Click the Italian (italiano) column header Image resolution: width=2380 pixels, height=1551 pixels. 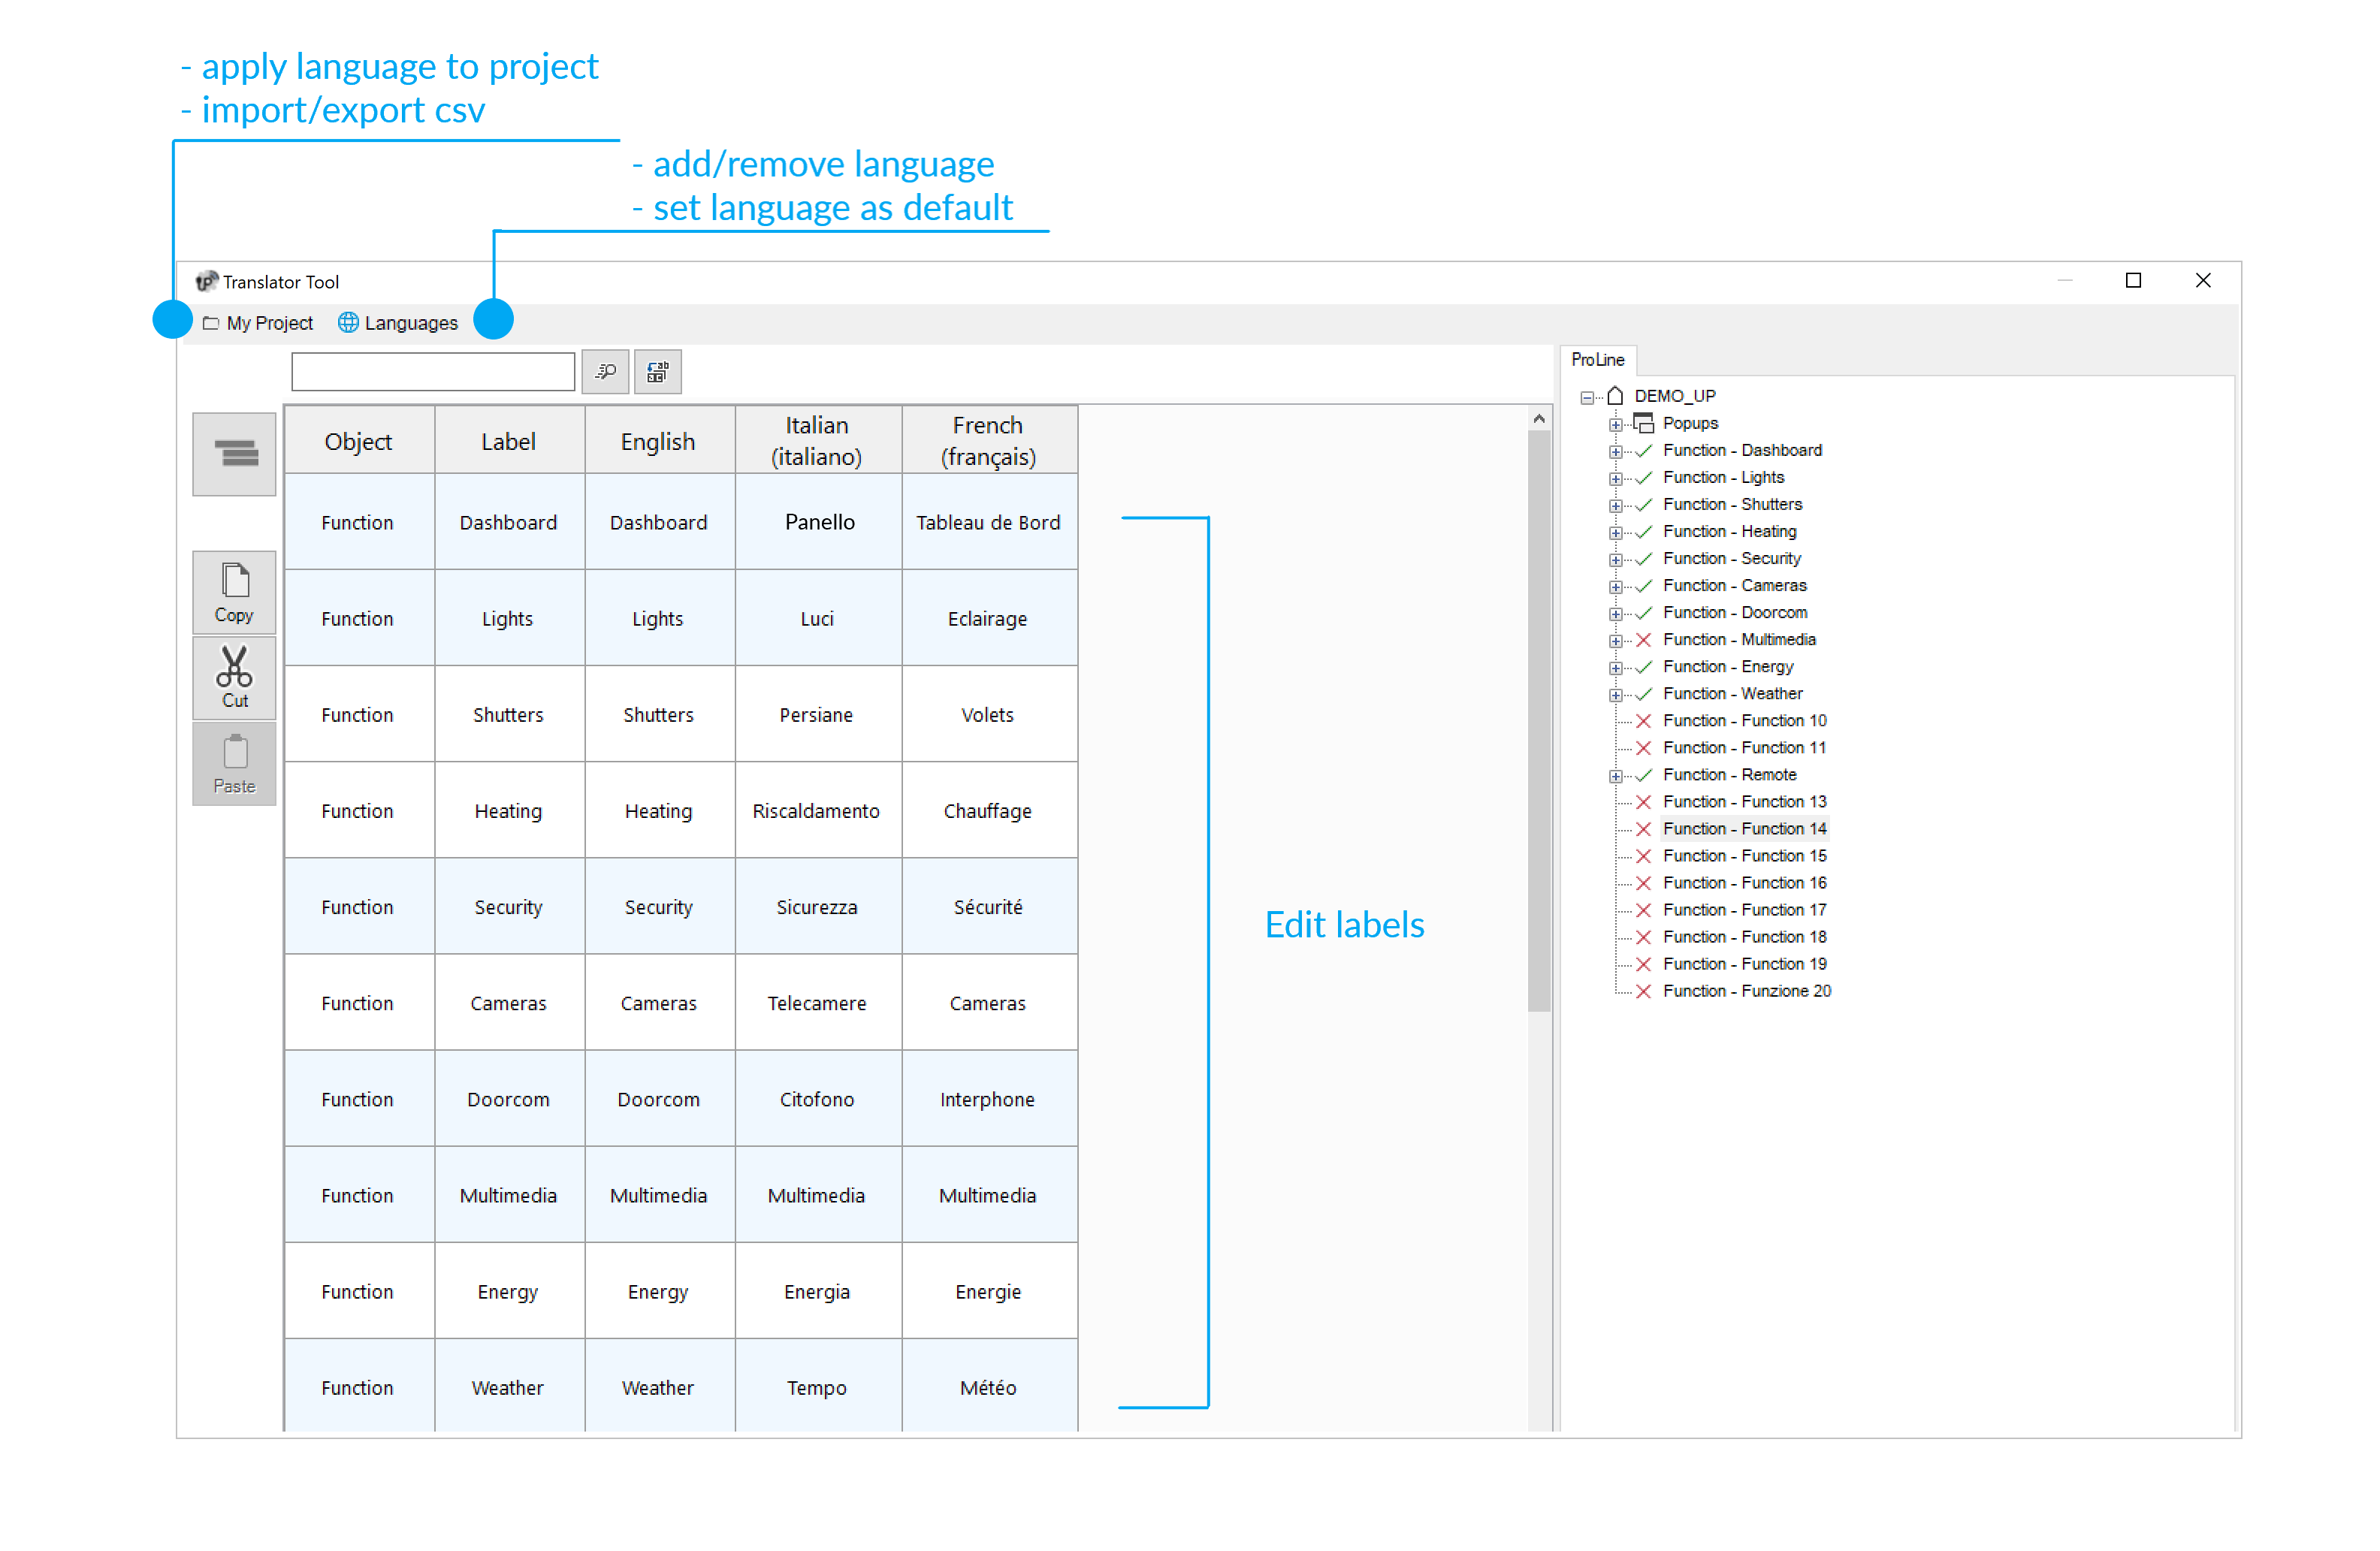click(x=817, y=440)
